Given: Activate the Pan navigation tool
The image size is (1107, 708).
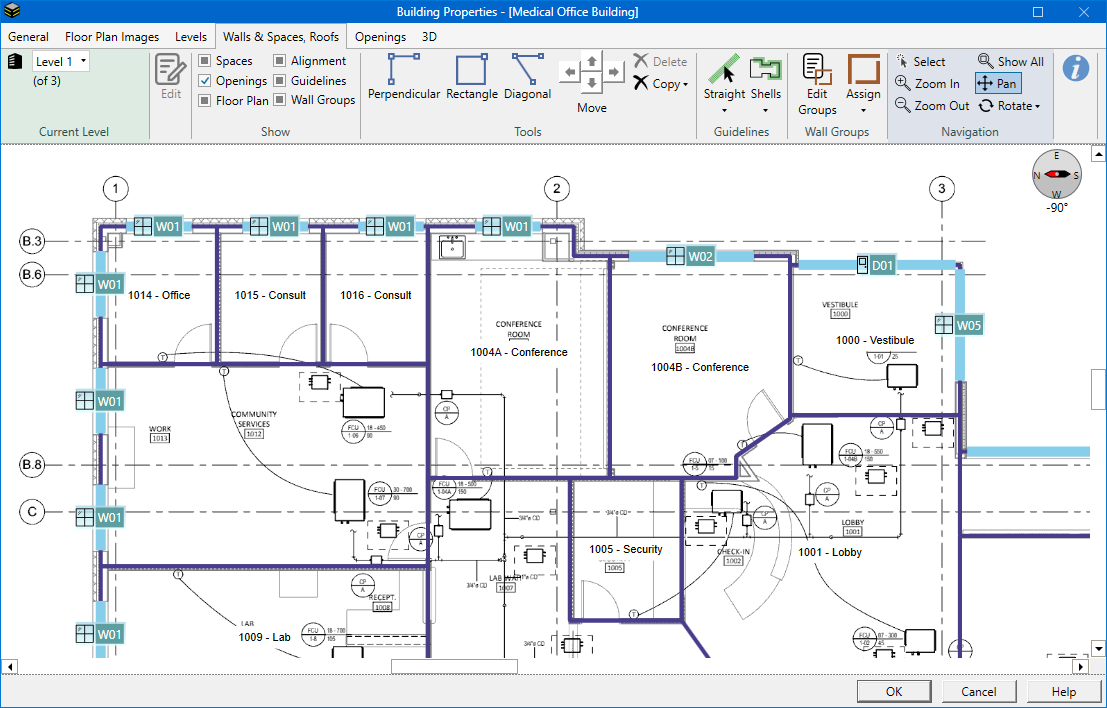Looking at the screenshot, I should coord(998,83).
